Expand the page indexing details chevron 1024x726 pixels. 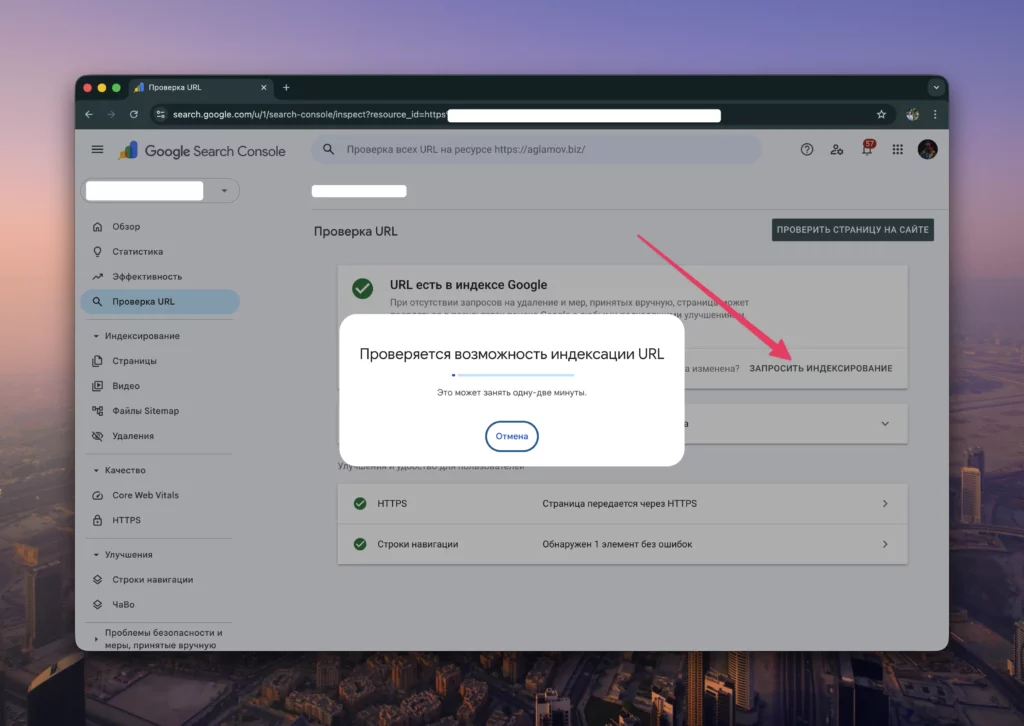click(x=885, y=424)
